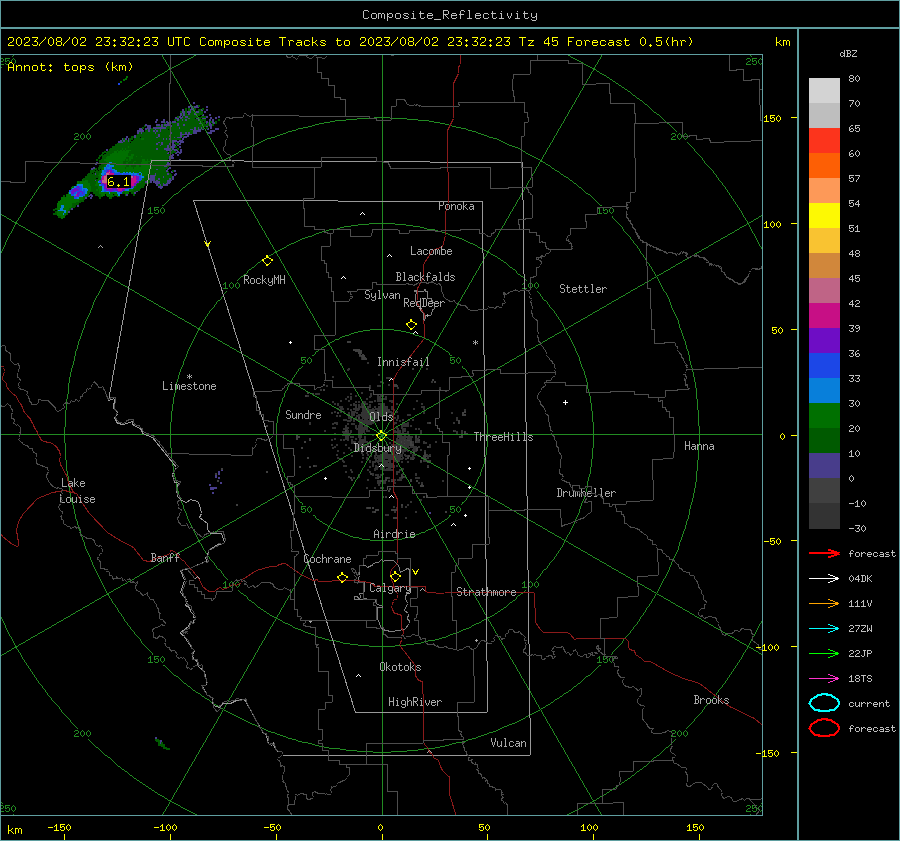
Task: Click the Lacombe label
Action: click(x=431, y=251)
